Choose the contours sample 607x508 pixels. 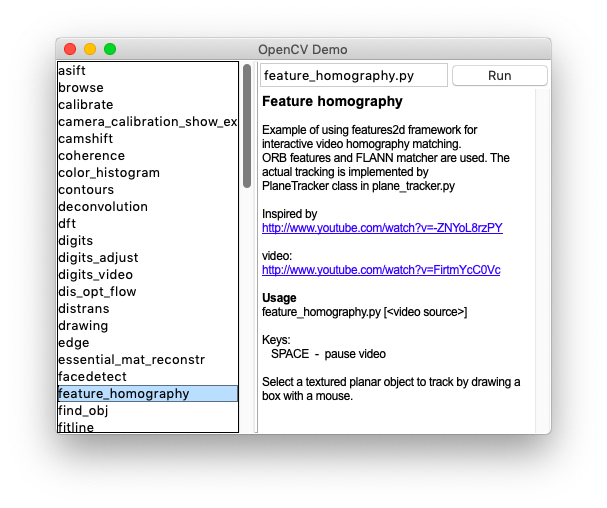148,190
